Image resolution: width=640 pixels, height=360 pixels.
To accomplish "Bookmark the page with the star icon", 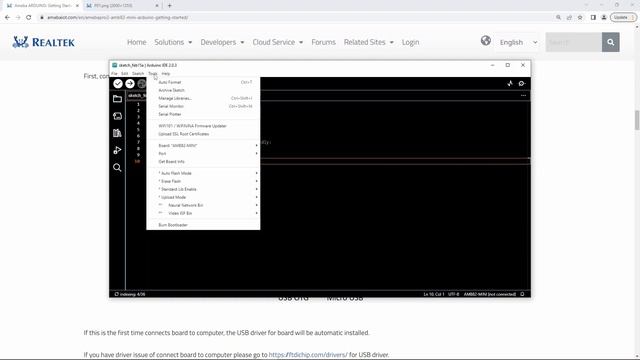I will [x=580, y=18].
